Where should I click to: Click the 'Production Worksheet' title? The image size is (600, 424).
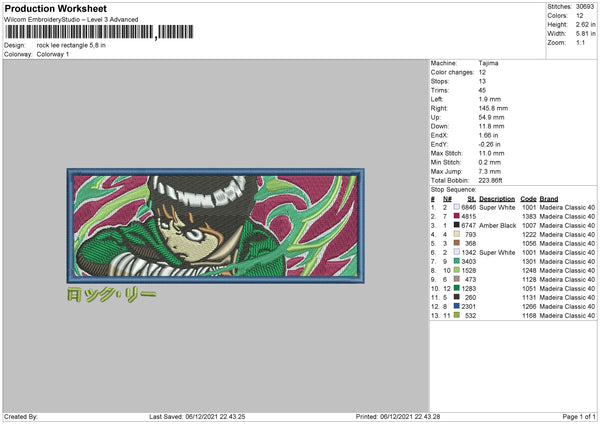(x=55, y=8)
